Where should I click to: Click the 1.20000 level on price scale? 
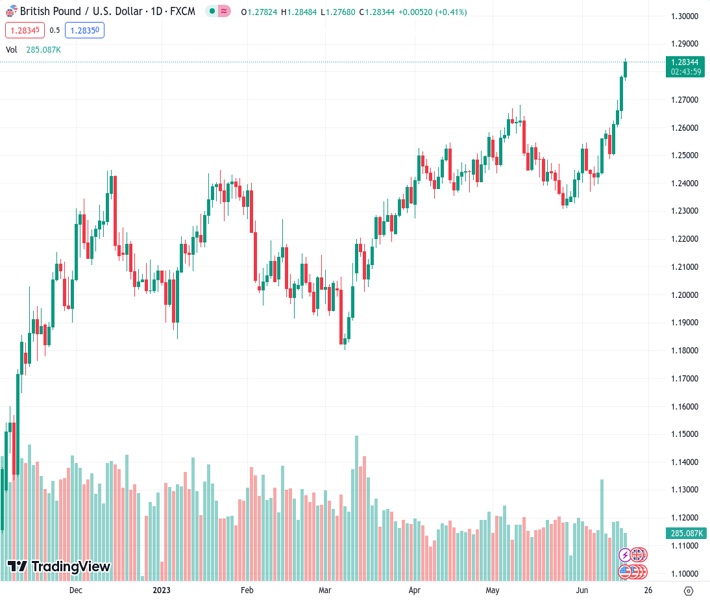[x=685, y=295]
